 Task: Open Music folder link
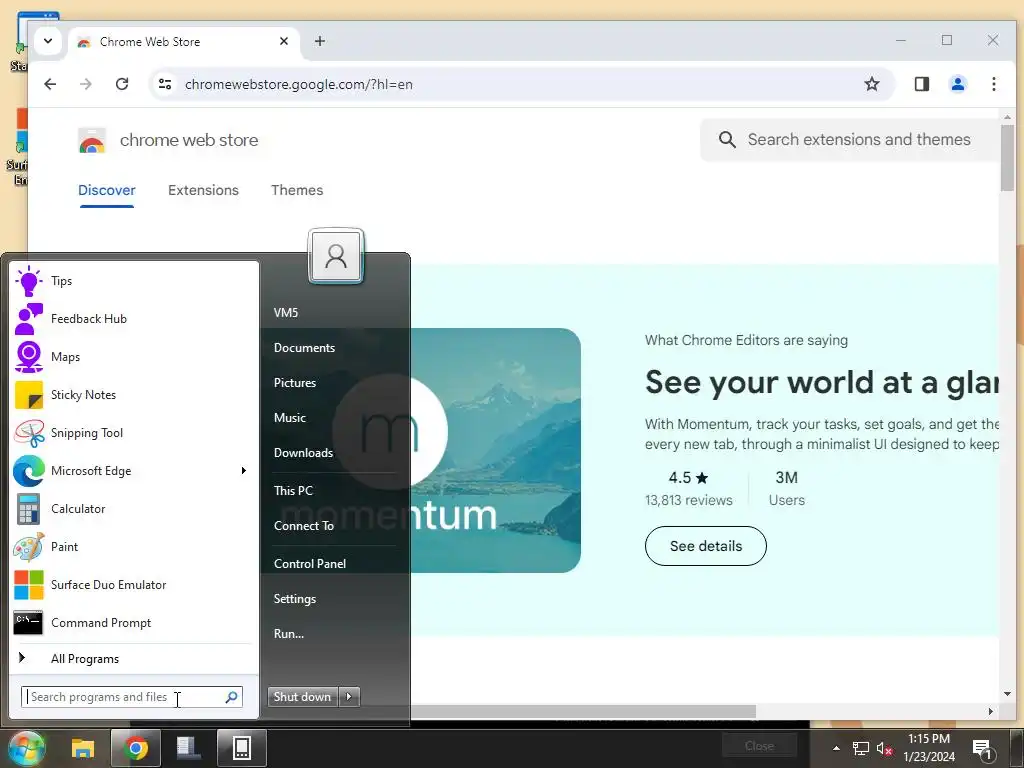pos(290,418)
